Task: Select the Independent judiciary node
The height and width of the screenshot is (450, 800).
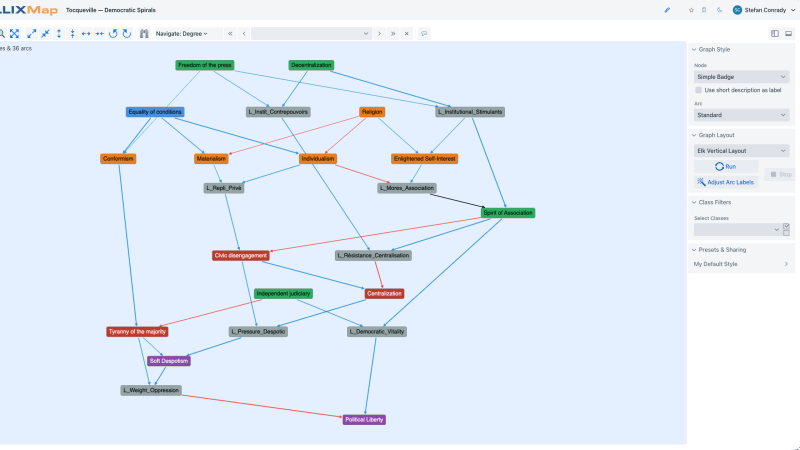Action: point(283,294)
